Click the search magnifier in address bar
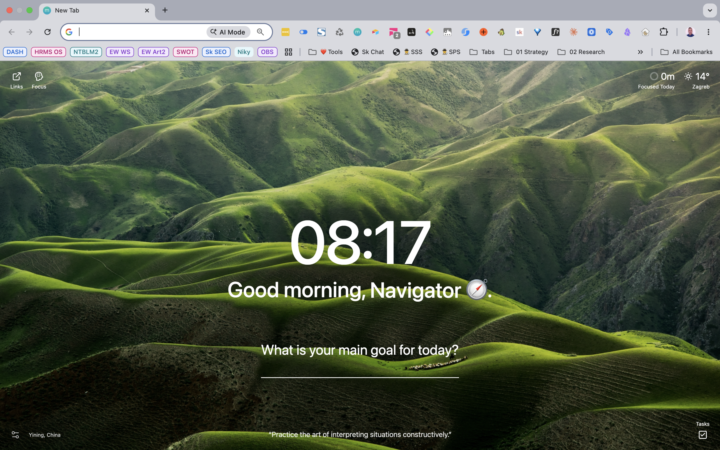The height and width of the screenshot is (450, 720). tap(260, 32)
